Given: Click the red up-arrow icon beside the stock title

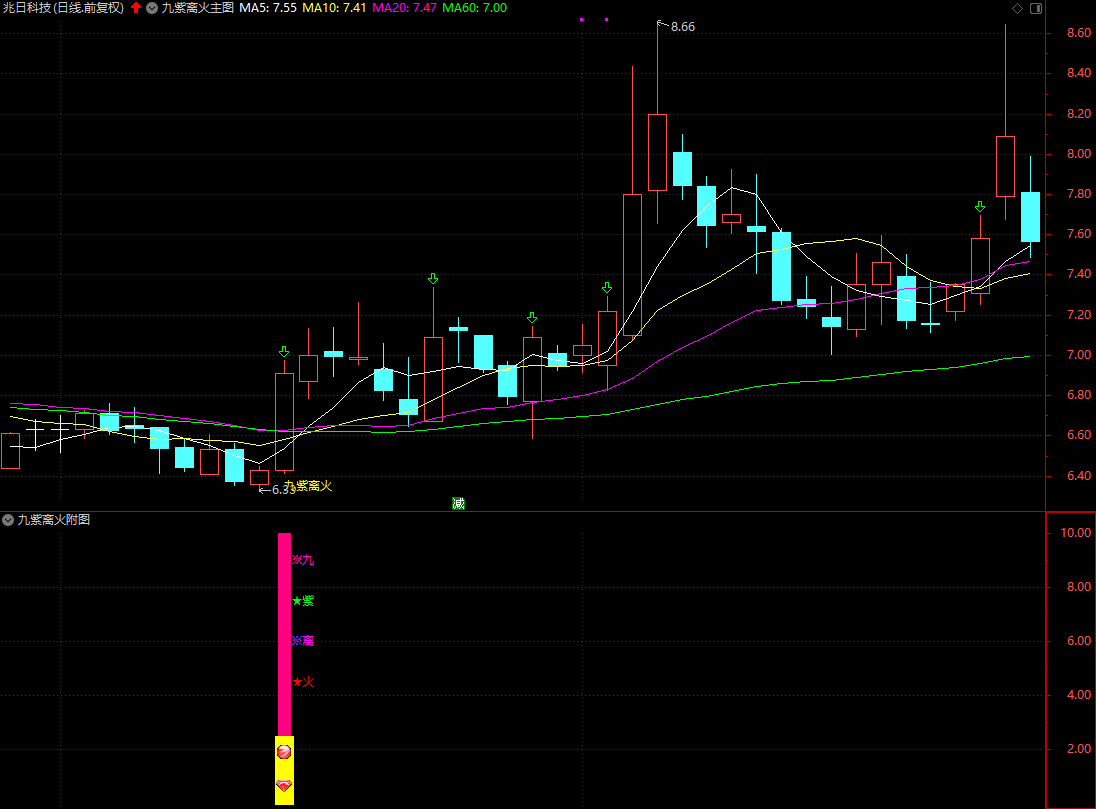Looking at the screenshot, I should coord(136,8).
